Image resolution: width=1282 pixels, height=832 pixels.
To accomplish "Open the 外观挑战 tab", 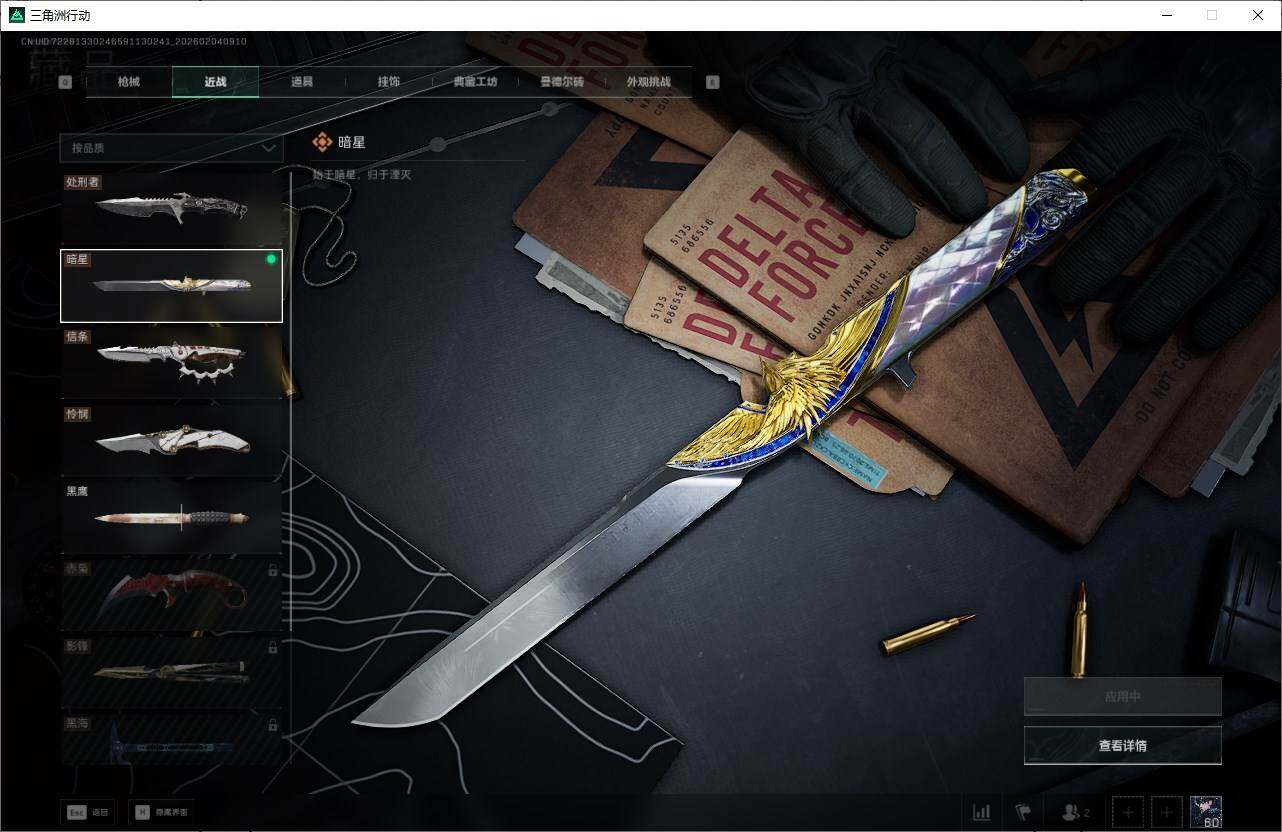I will click(x=648, y=82).
